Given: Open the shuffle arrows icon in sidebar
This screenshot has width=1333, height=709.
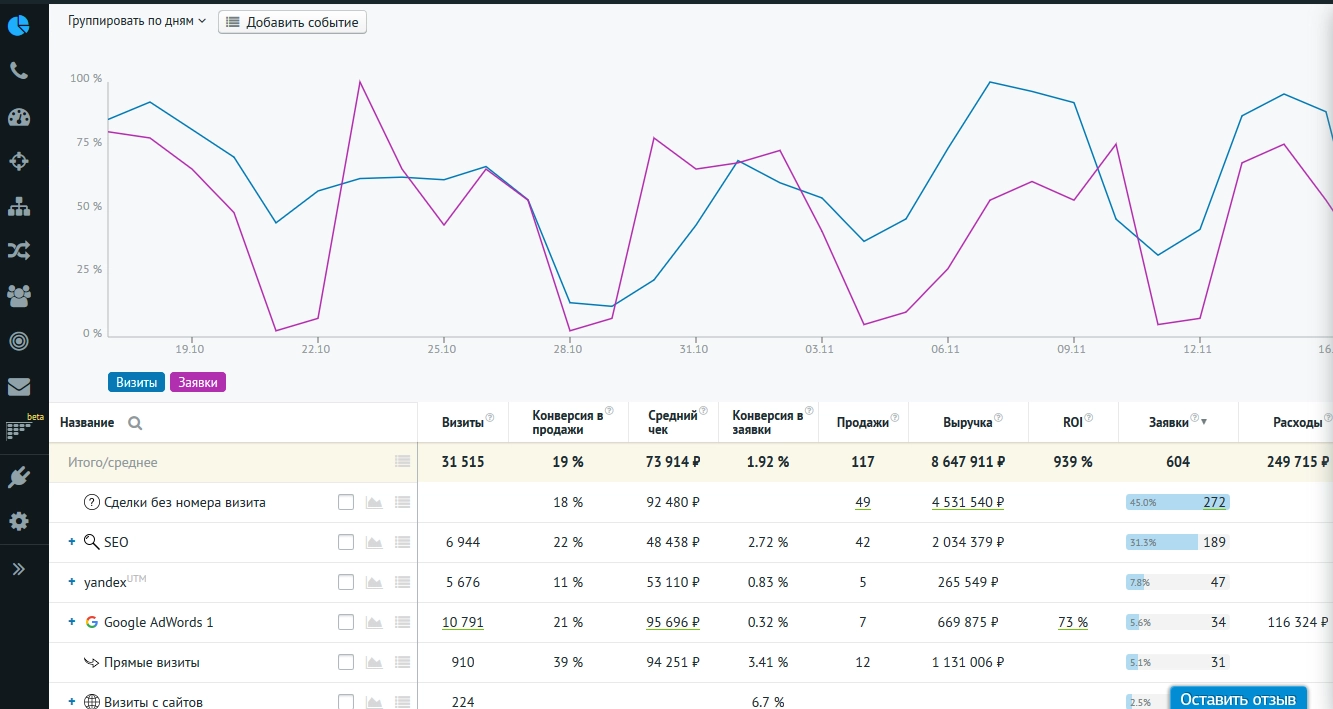Looking at the screenshot, I should coord(18,251).
